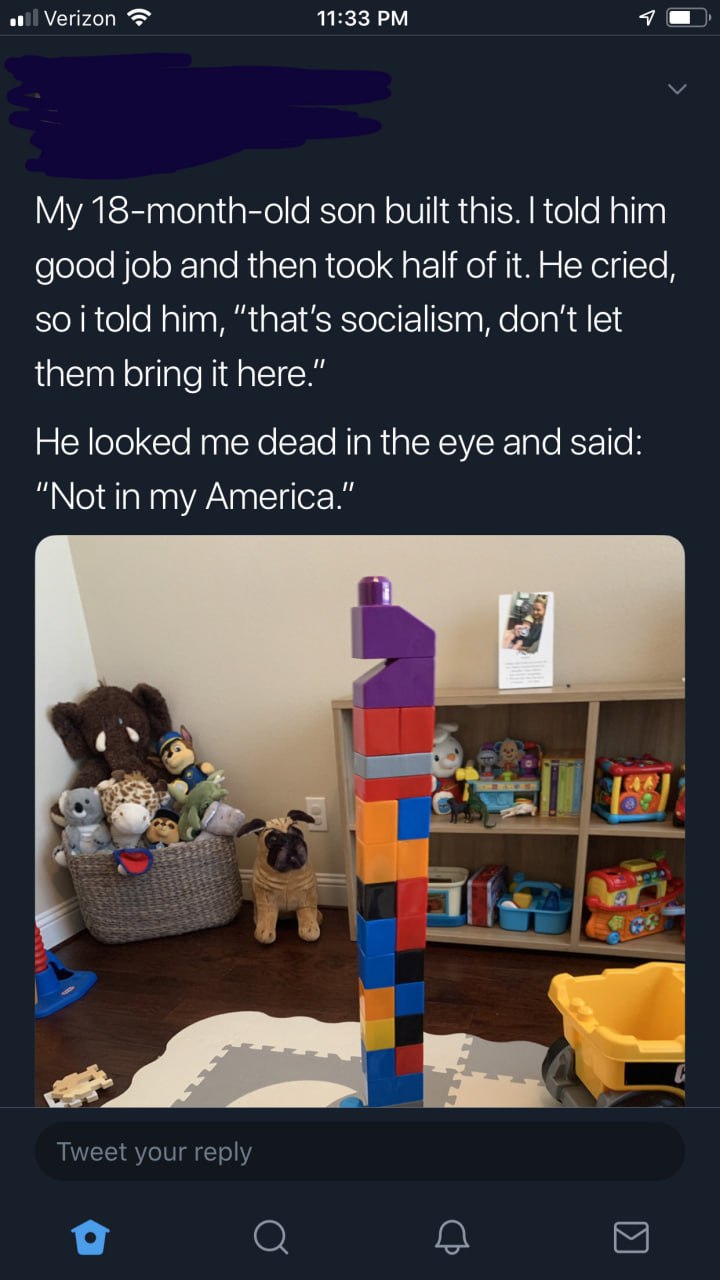Tap the Verizon carrier label
720x1280 pixels.
click(x=80, y=18)
